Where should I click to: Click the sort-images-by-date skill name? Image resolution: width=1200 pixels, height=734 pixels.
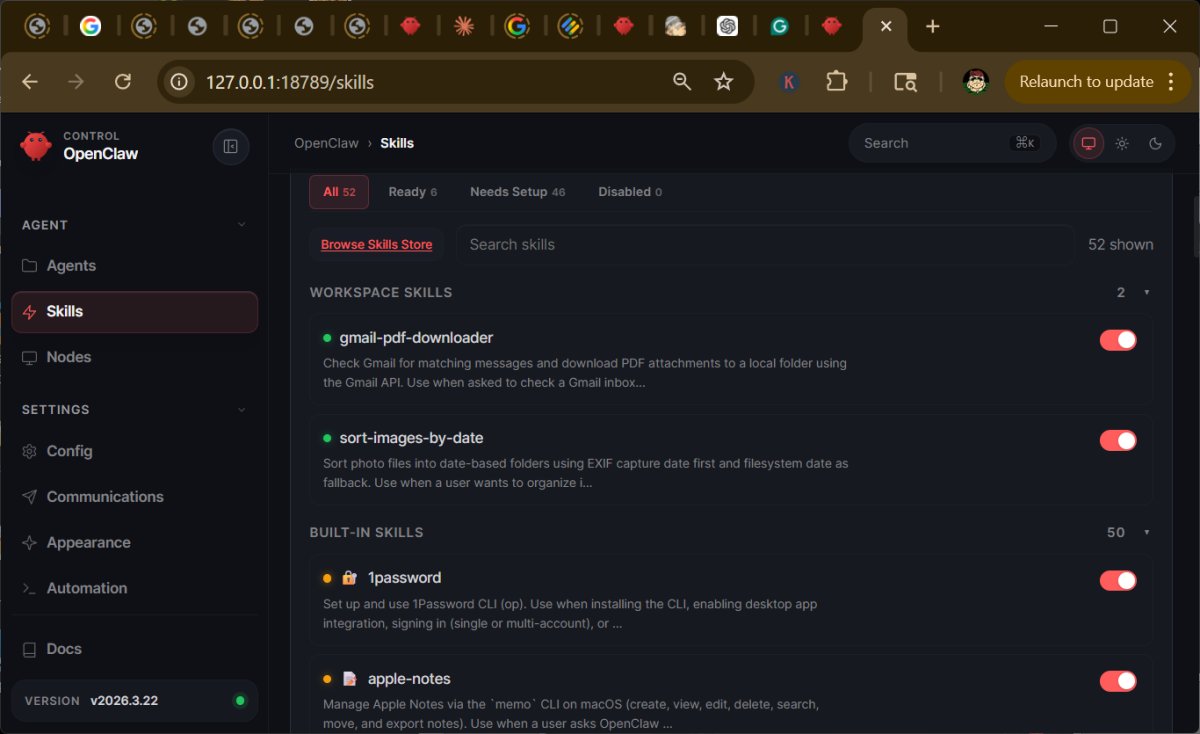click(411, 438)
